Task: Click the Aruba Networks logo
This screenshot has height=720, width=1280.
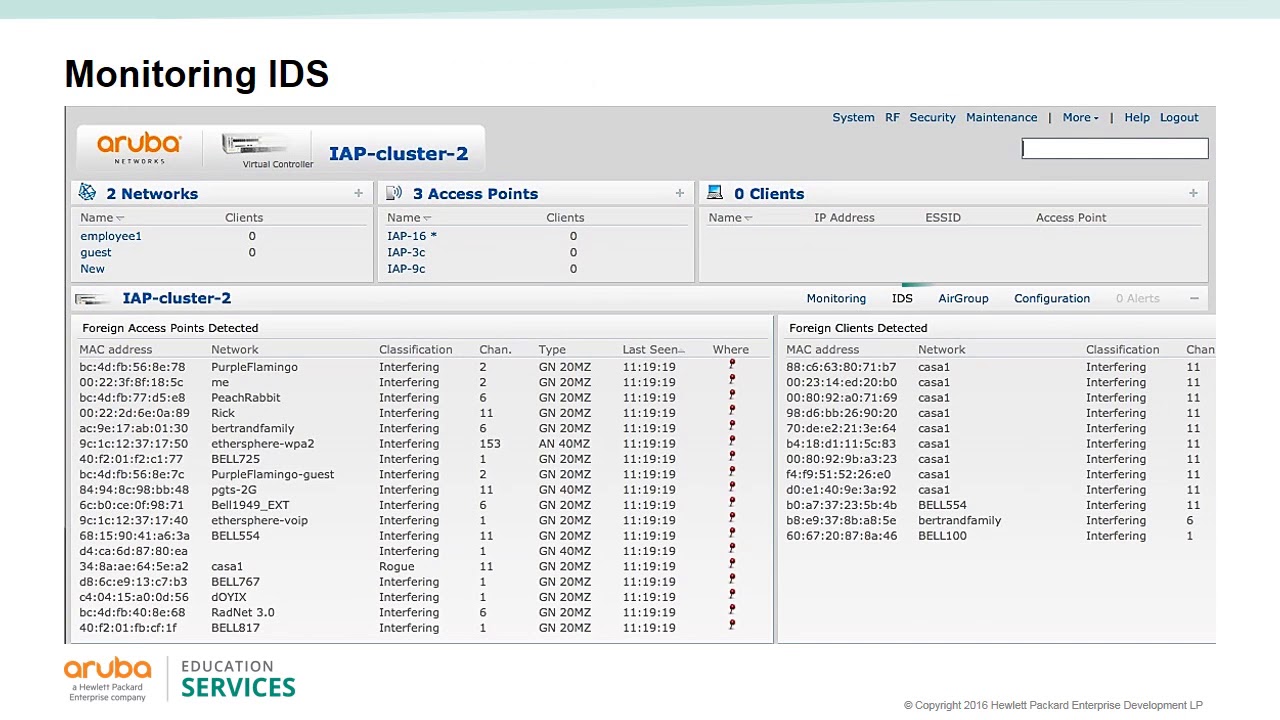Action: pyautogui.click(x=139, y=148)
